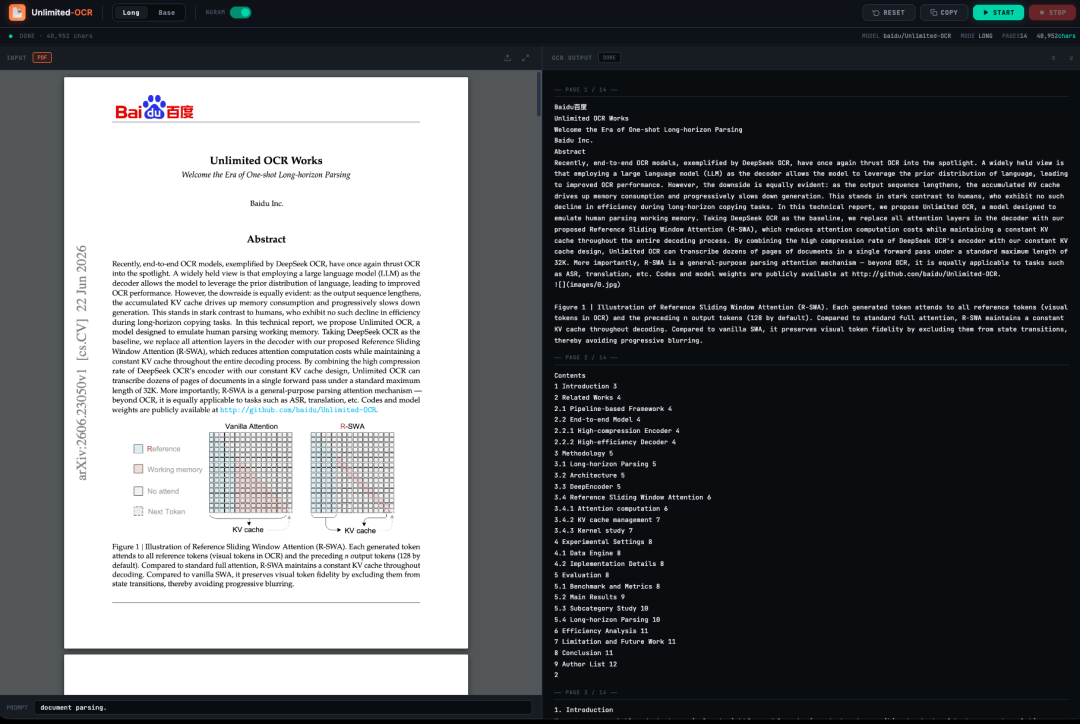Viewport: 1080px width, 724px height.
Task: Click output line '5.2 Main Results 9'
Action: [x=590, y=597]
